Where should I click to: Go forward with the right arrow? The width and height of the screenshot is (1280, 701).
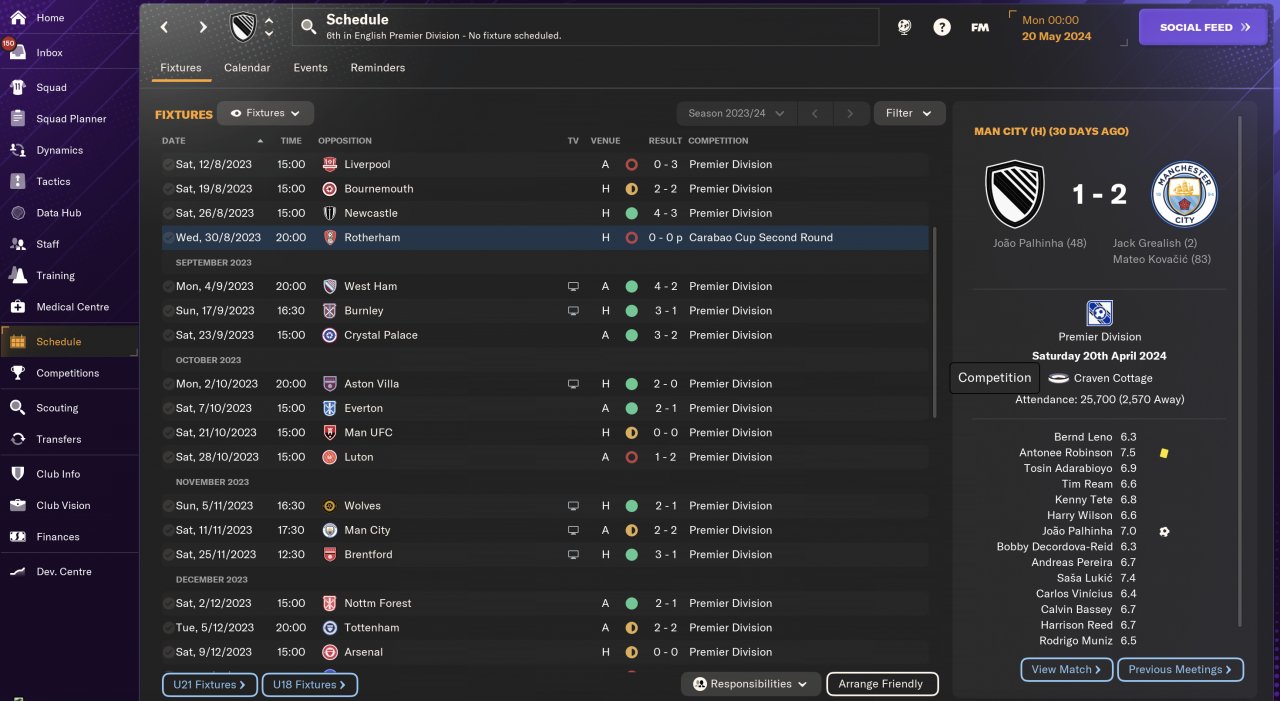(203, 27)
